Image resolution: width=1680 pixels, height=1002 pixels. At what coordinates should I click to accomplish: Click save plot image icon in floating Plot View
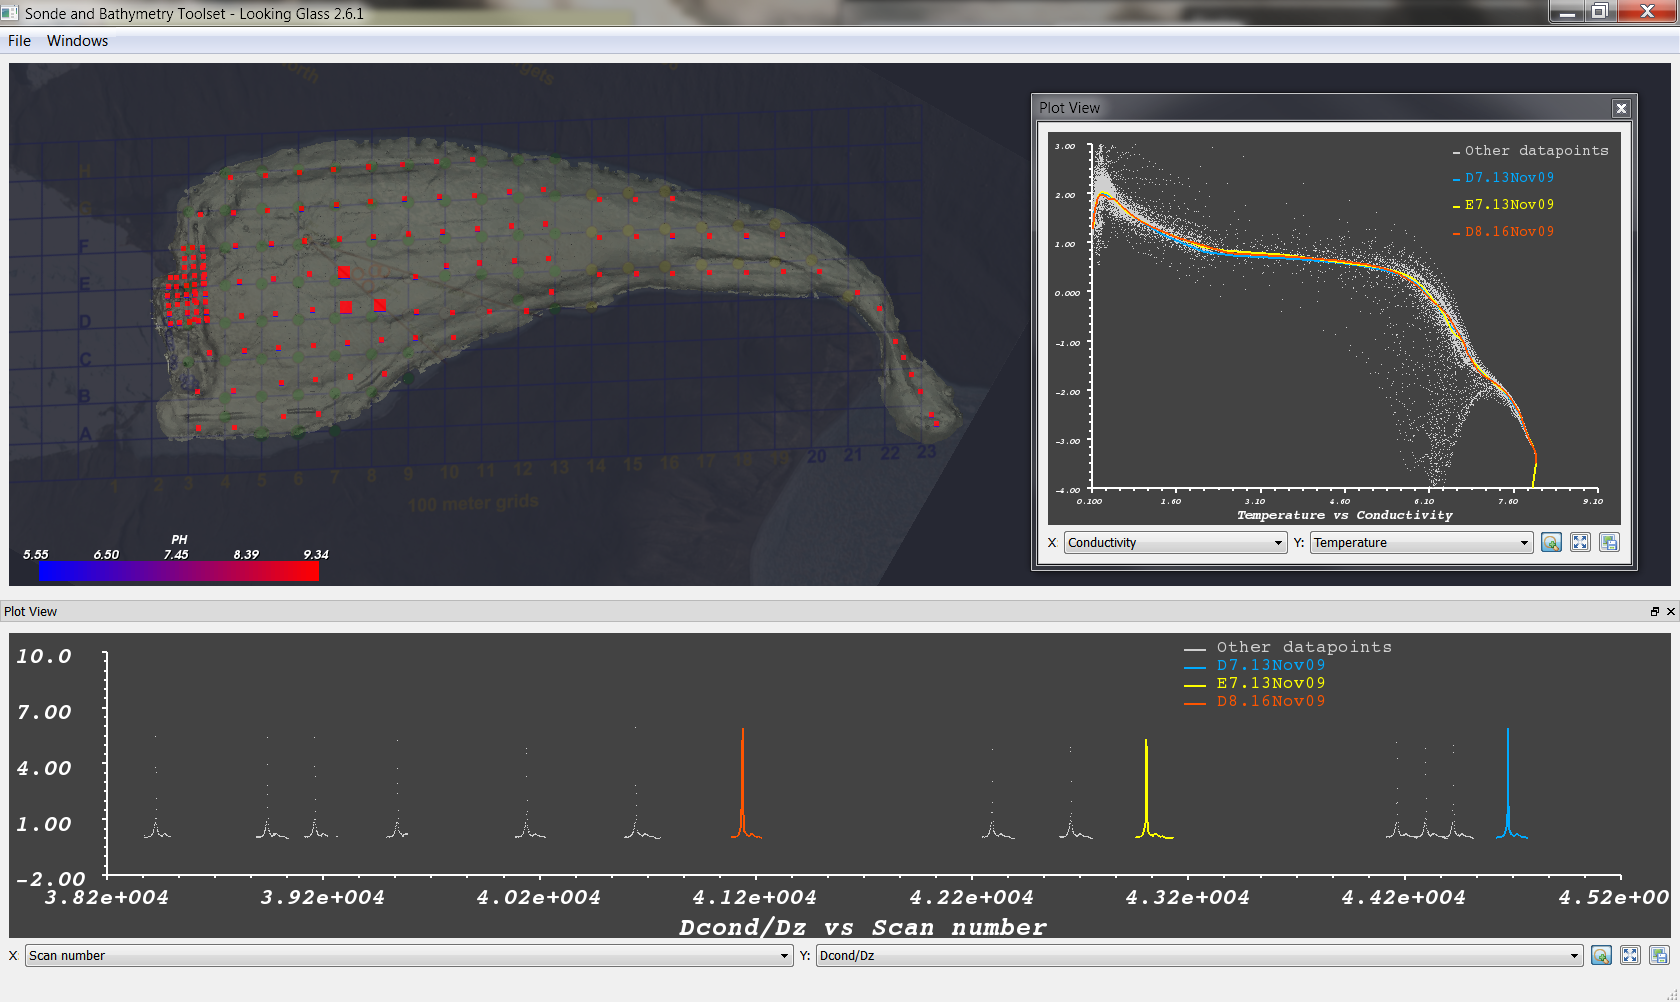(1609, 542)
